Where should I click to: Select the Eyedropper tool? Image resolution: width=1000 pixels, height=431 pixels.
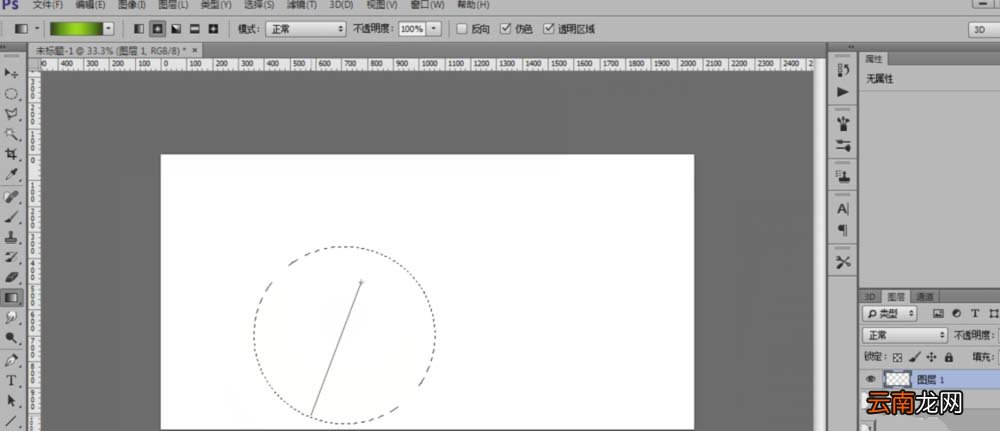[11, 174]
